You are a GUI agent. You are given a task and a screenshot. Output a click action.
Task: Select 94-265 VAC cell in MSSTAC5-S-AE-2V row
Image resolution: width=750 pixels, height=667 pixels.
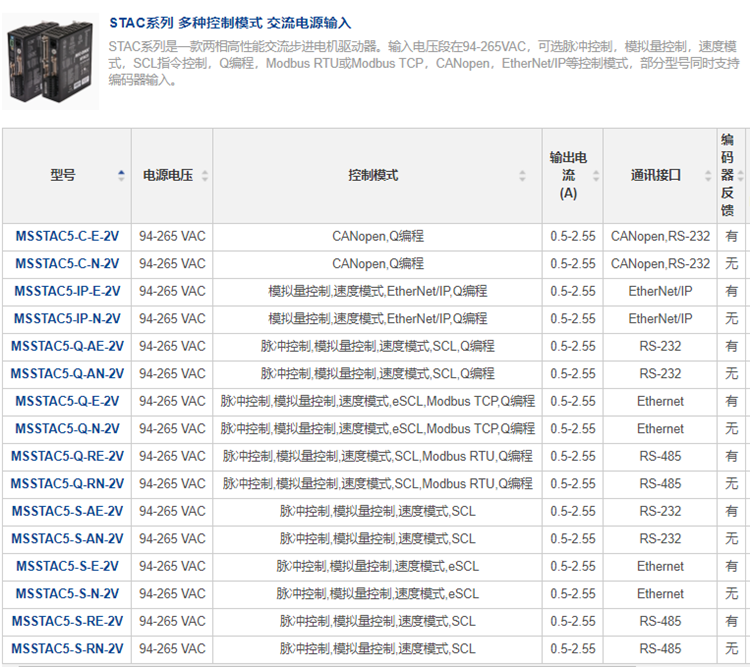click(172, 511)
